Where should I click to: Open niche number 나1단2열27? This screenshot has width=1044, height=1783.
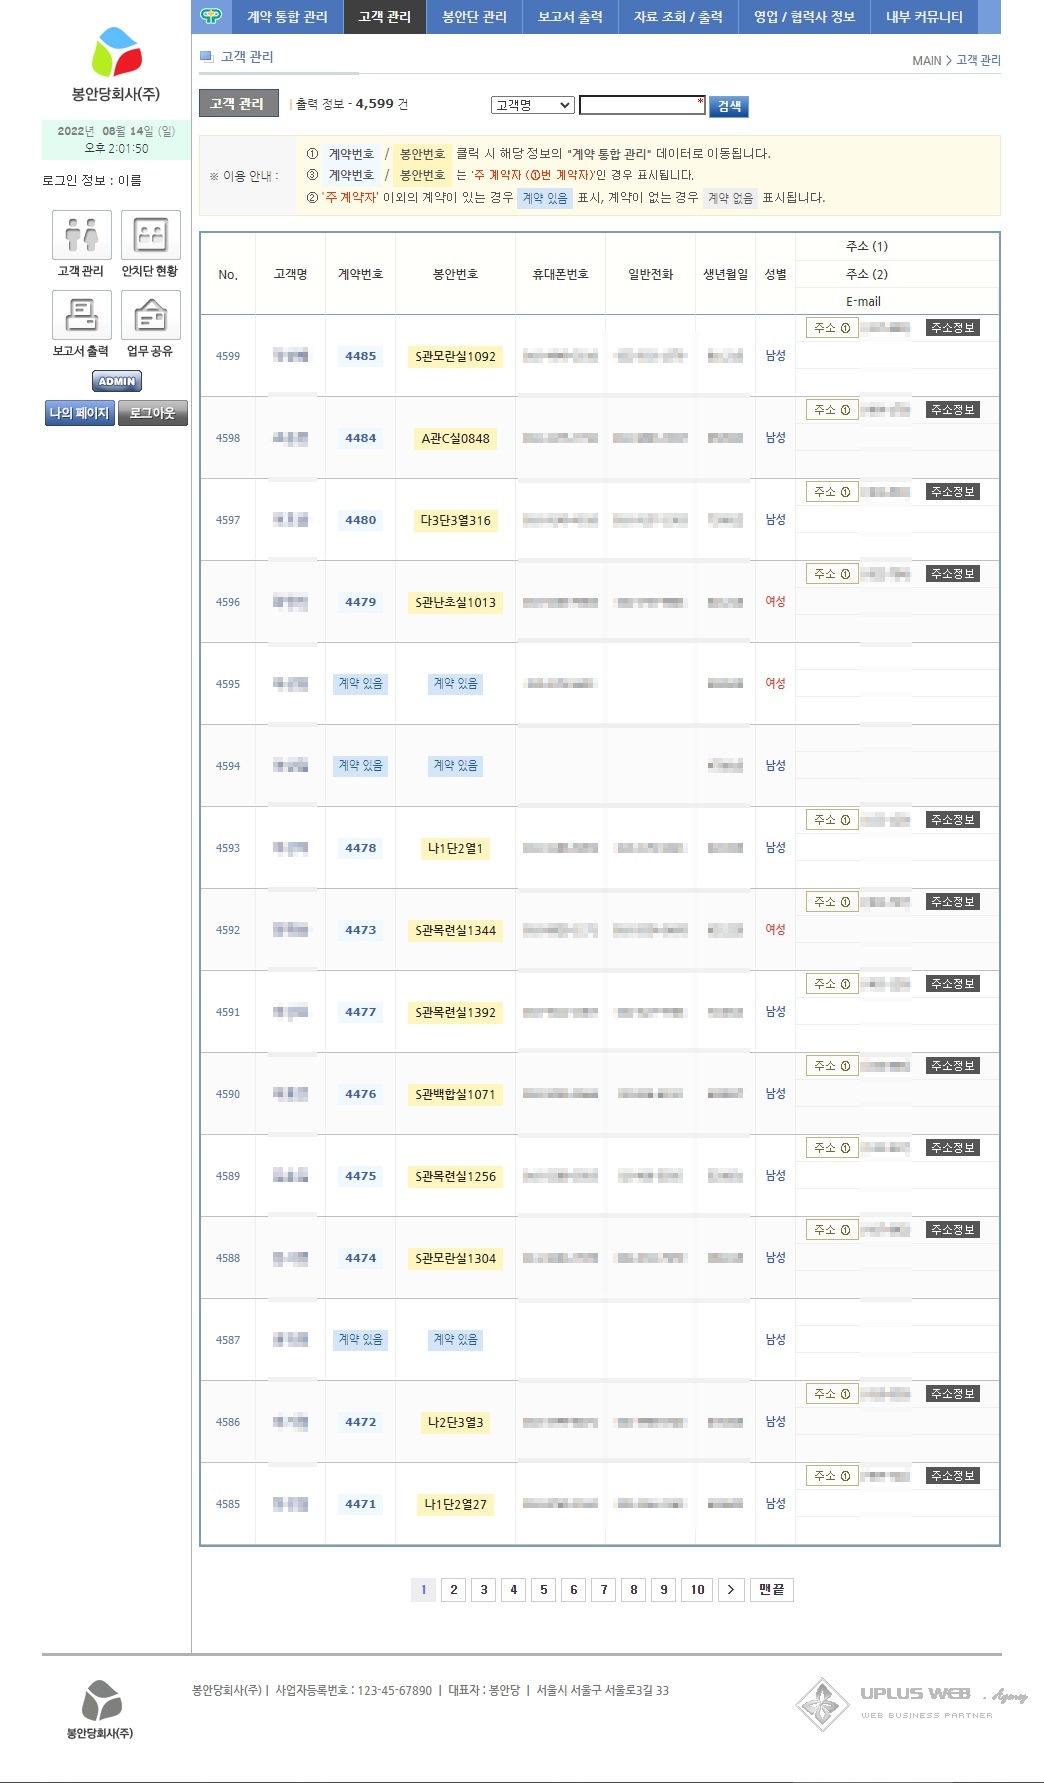[x=456, y=1504]
